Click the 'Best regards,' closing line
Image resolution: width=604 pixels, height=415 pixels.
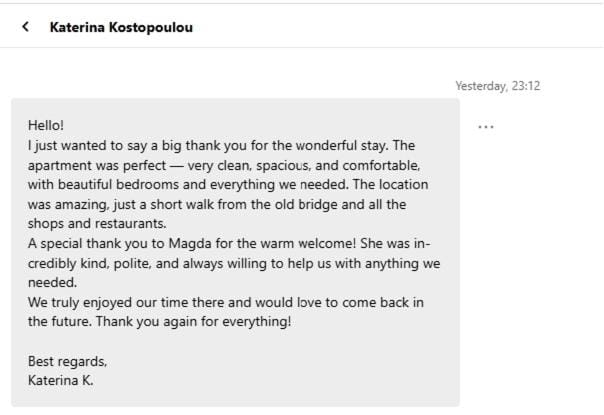pyautogui.click(x=67, y=361)
